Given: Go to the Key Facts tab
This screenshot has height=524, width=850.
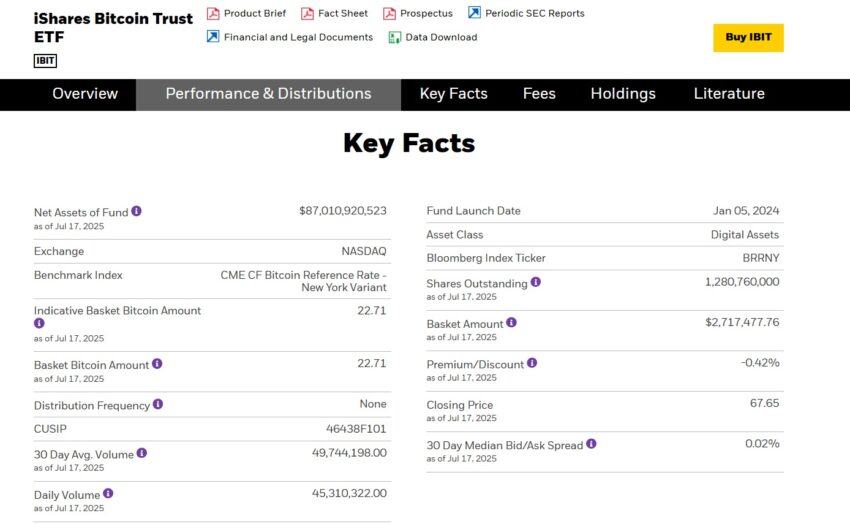Looking at the screenshot, I should point(454,94).
